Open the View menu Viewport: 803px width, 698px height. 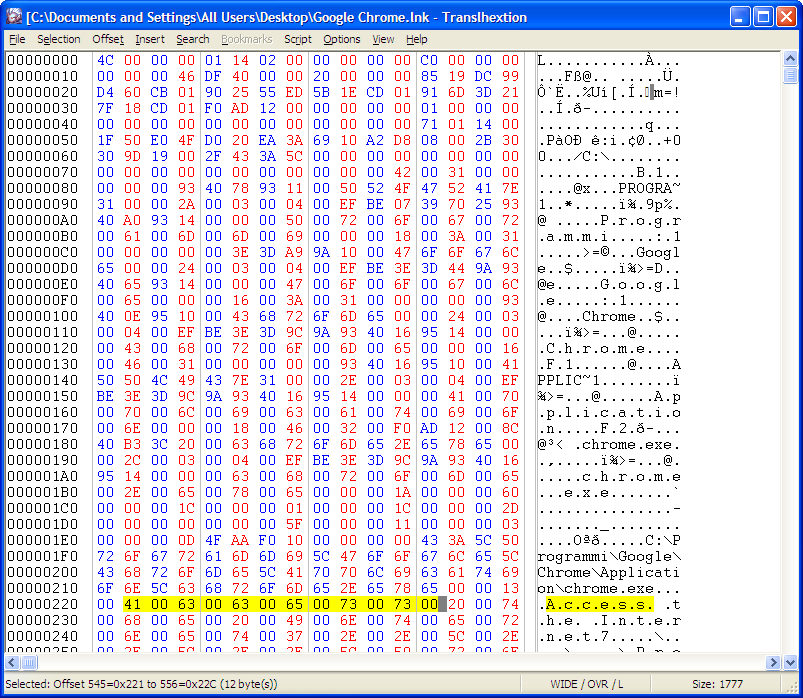(x=383, y=39)
